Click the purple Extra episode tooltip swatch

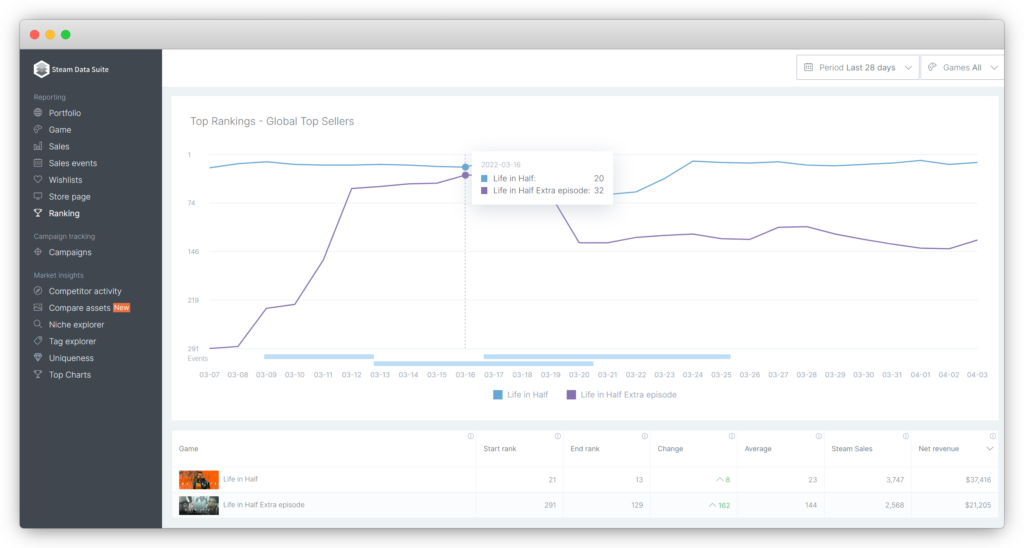pyautogui.click(x=484, y=191)
